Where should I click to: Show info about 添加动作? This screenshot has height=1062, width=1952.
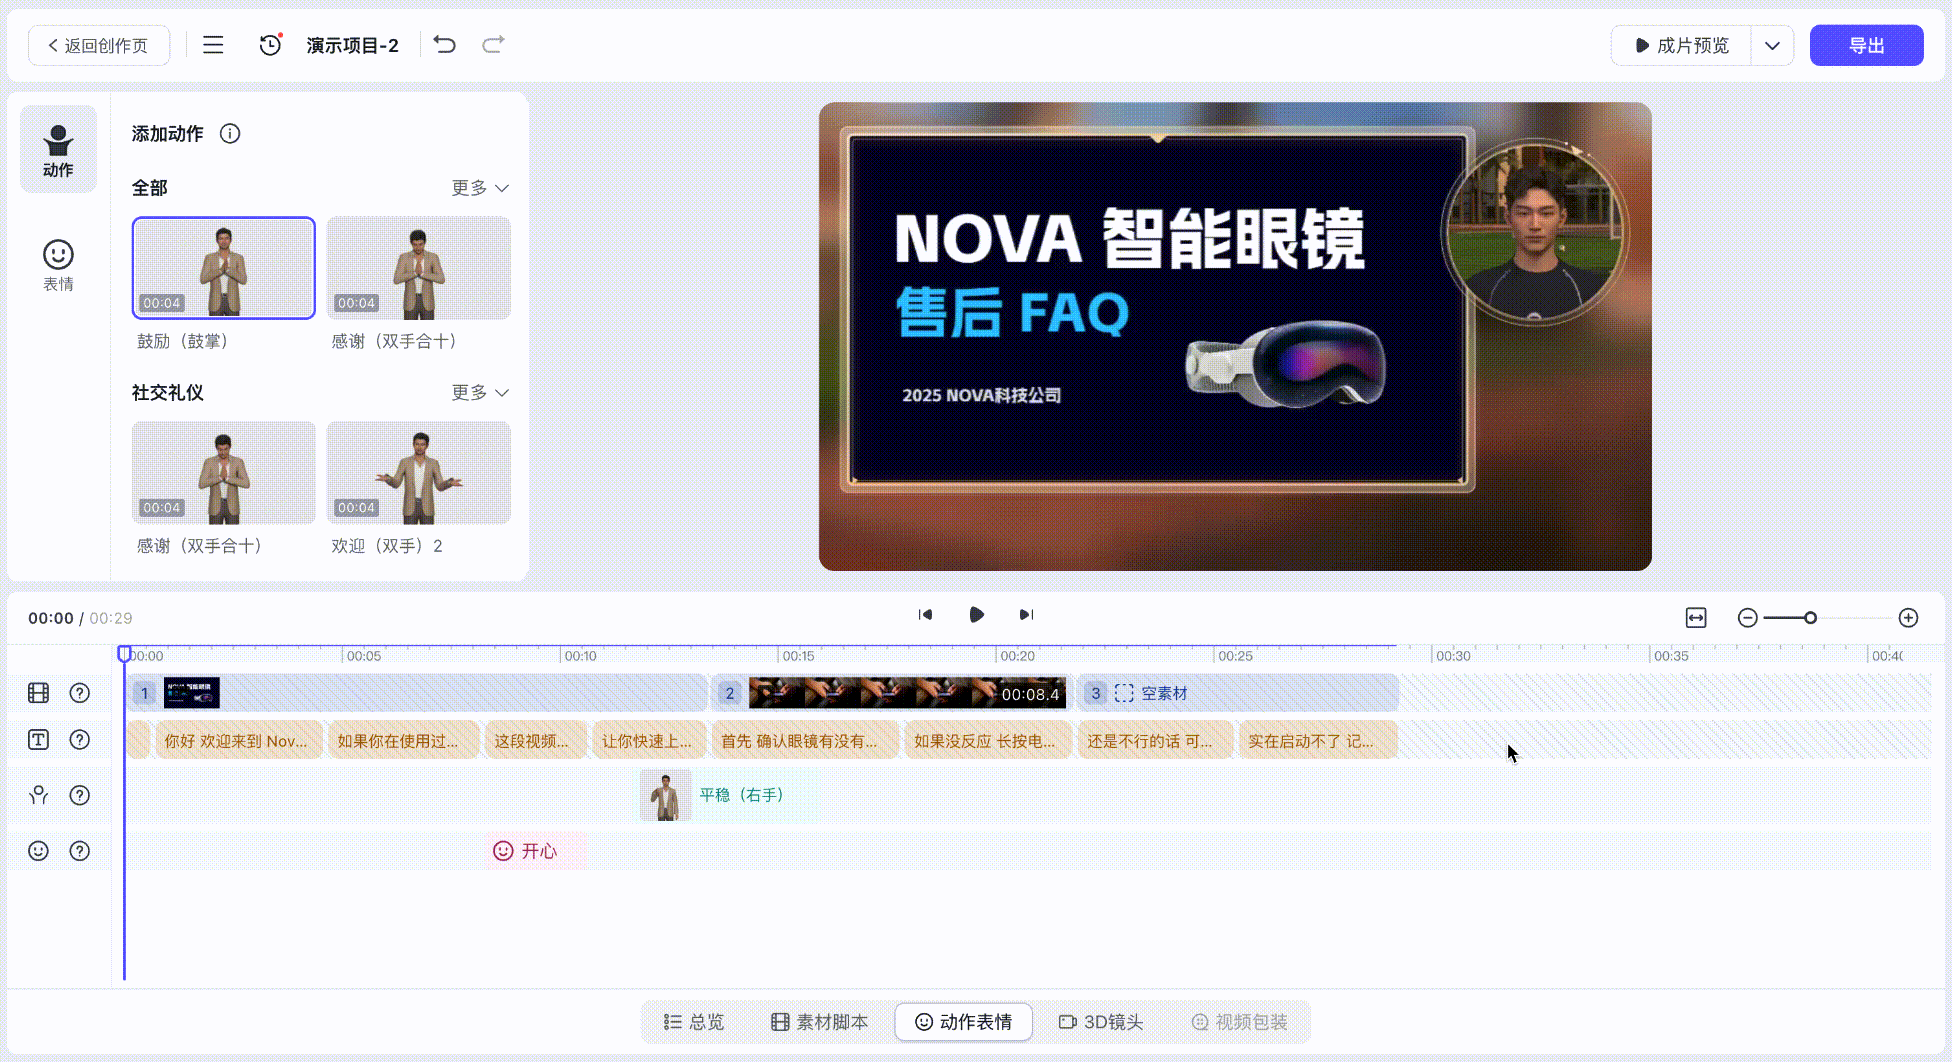click(x=230, y=134)
